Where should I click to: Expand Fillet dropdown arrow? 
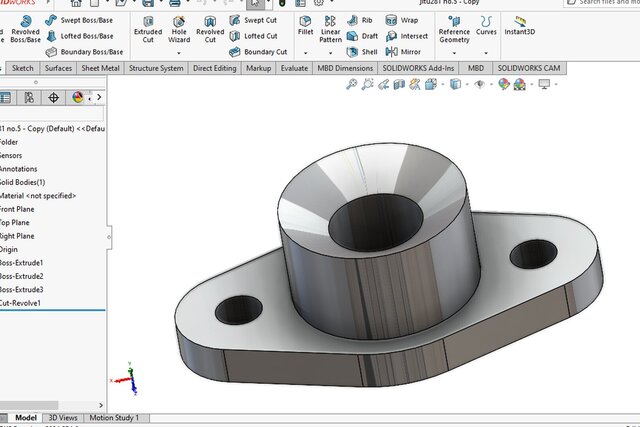[x=305, y=53]
